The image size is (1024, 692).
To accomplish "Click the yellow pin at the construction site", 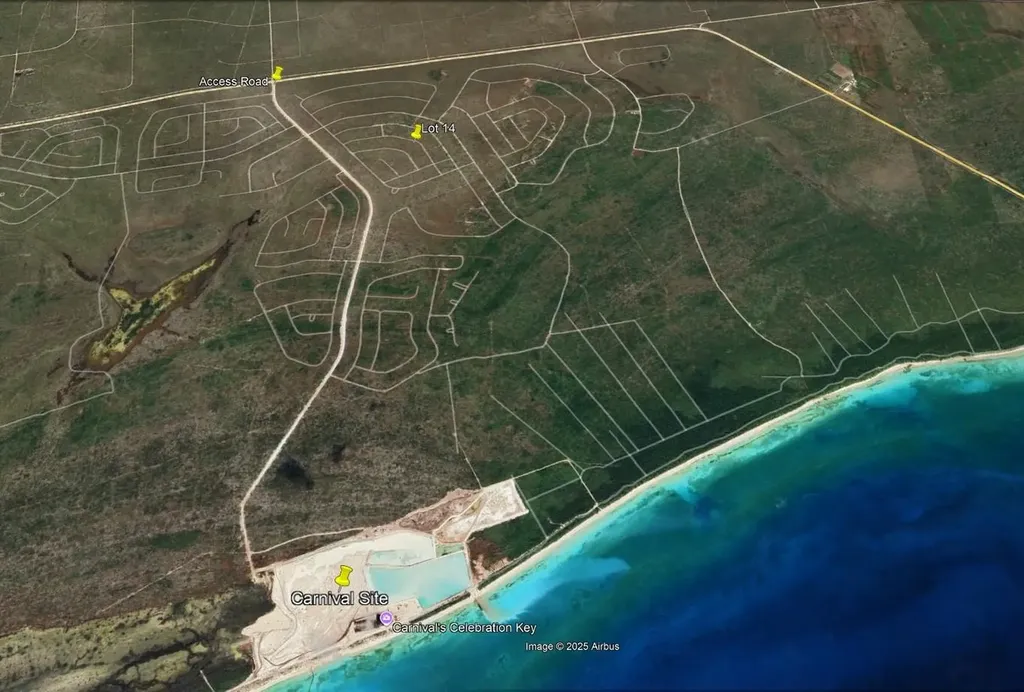I will pyautogui.click(x=345, y=573).
